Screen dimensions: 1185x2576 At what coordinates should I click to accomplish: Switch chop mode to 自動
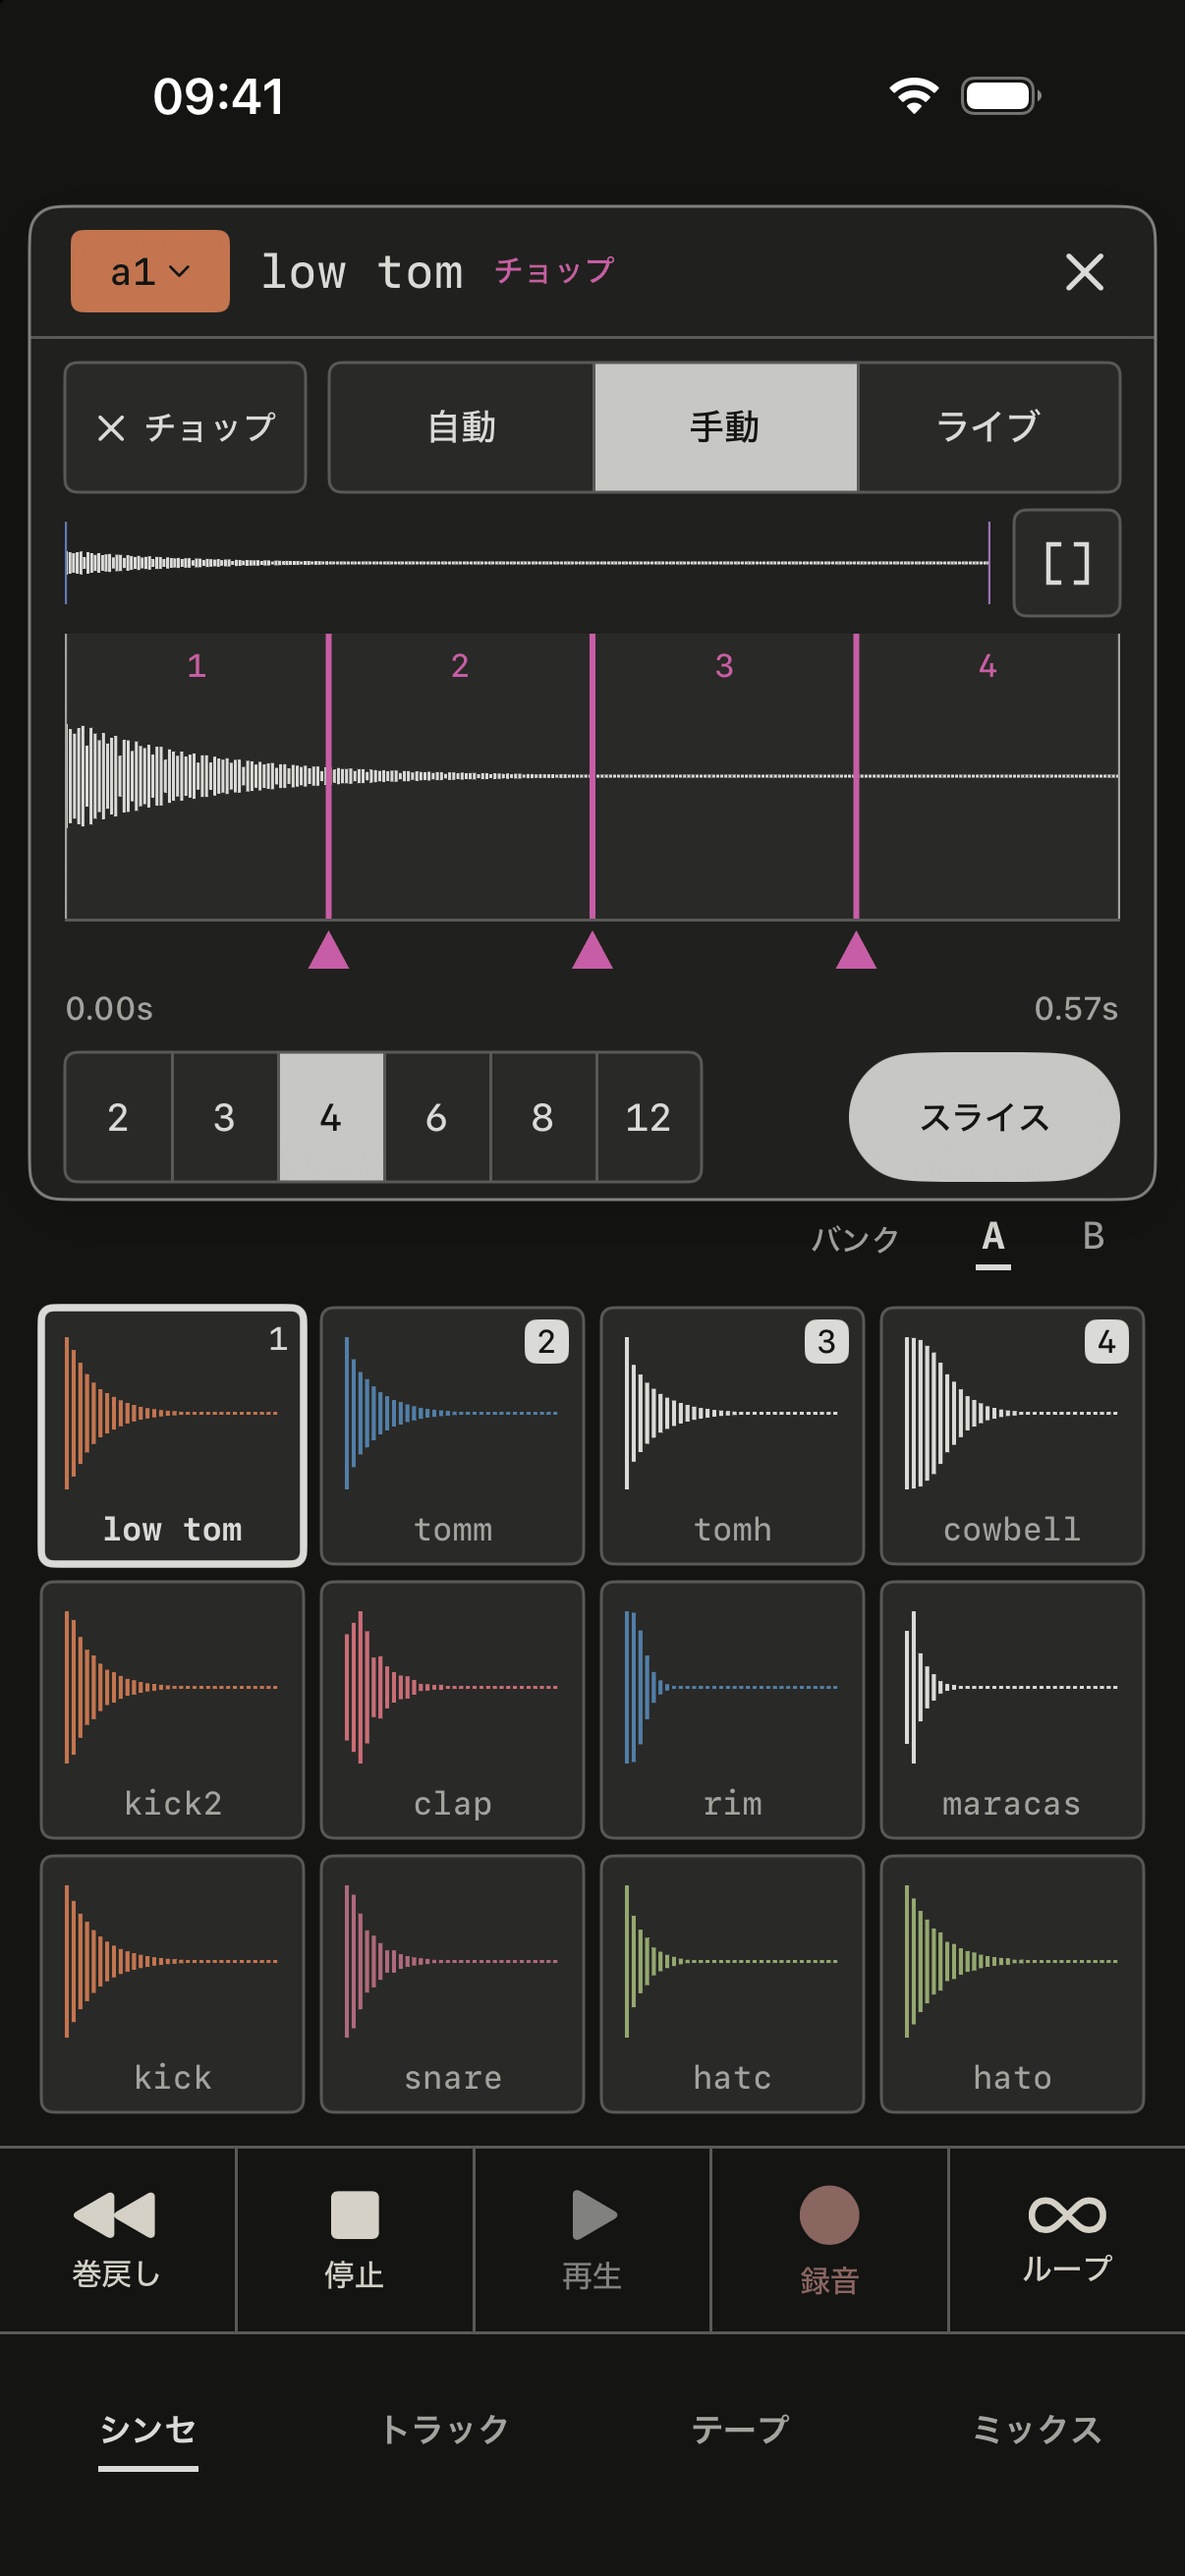[x=461, y=427]
